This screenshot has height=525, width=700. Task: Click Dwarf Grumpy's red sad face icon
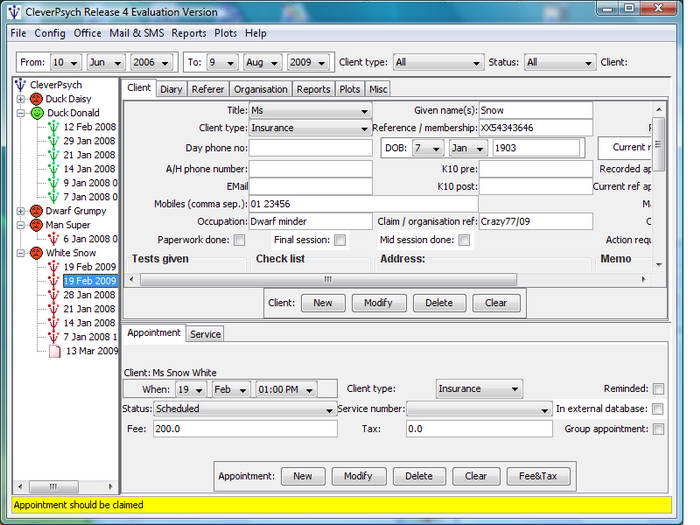click(36, 211)
